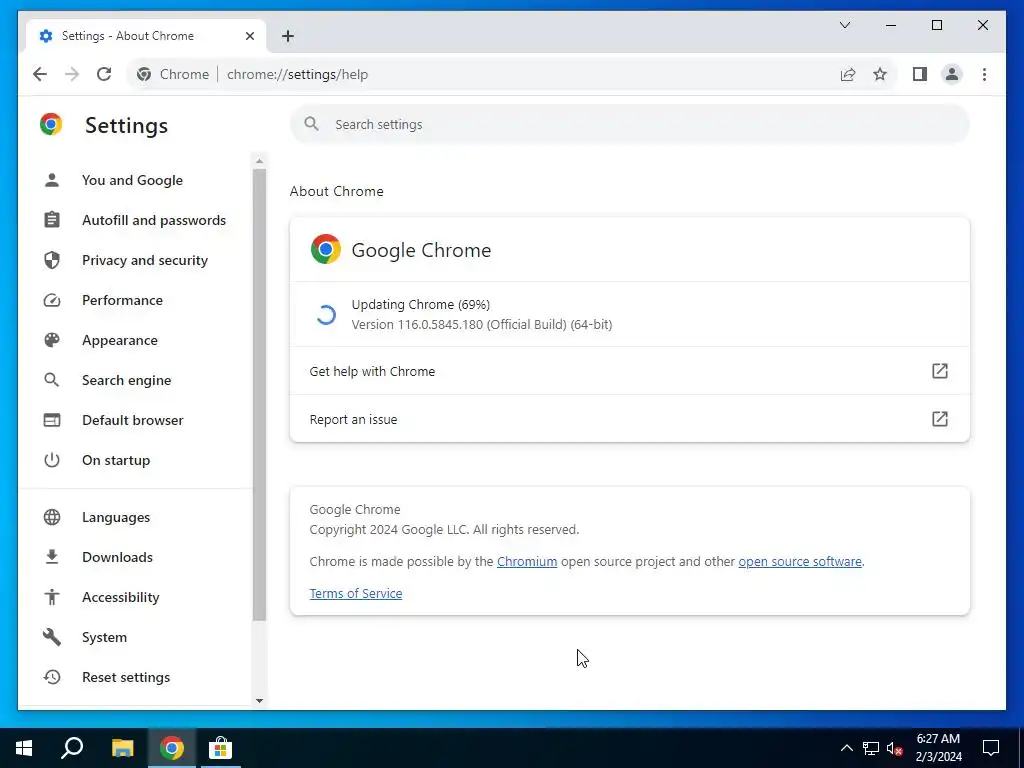Open Autofill and passwords section
Viewport: 1024px width, 768px height.
[x=153, y=220]
